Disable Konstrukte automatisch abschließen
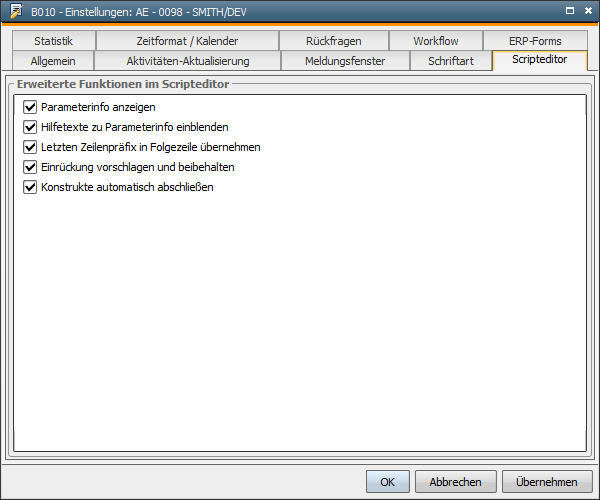This screenshot has width=600, height=500. click(30, 187)
